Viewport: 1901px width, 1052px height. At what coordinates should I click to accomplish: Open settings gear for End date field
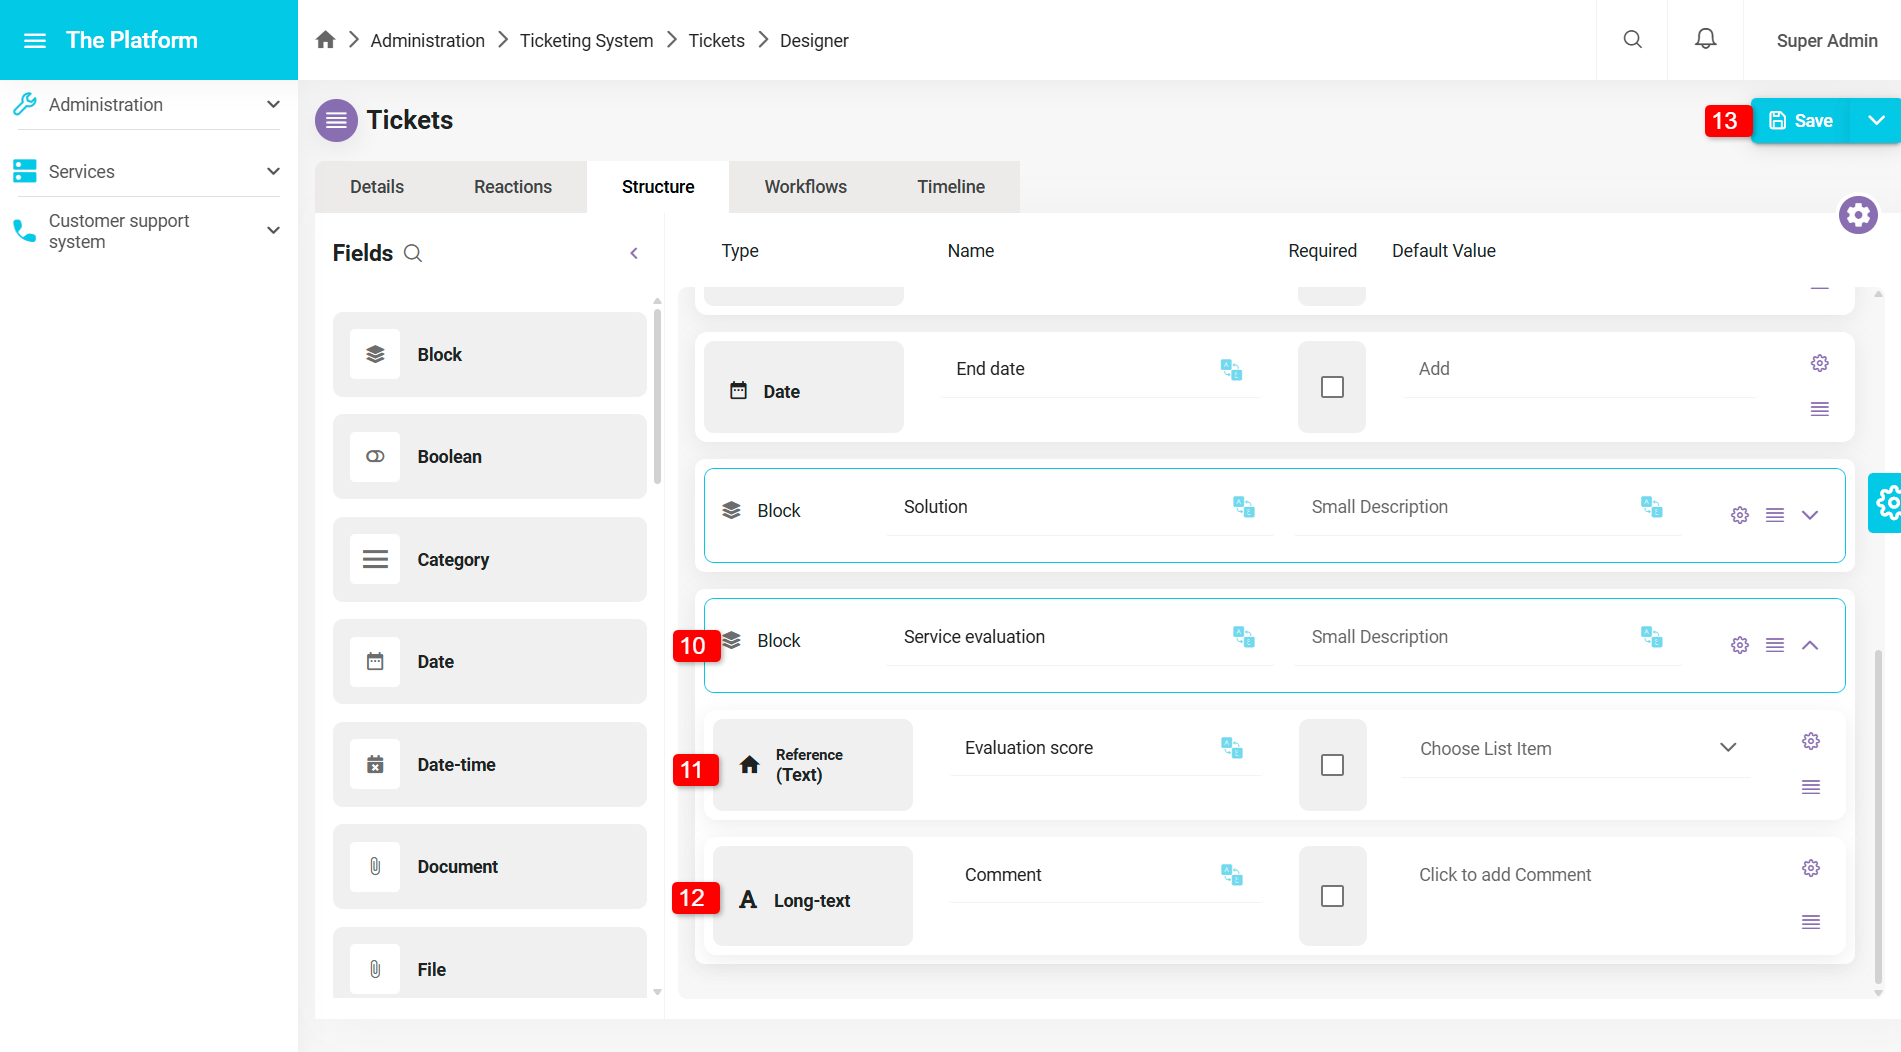click(1819, 363)
